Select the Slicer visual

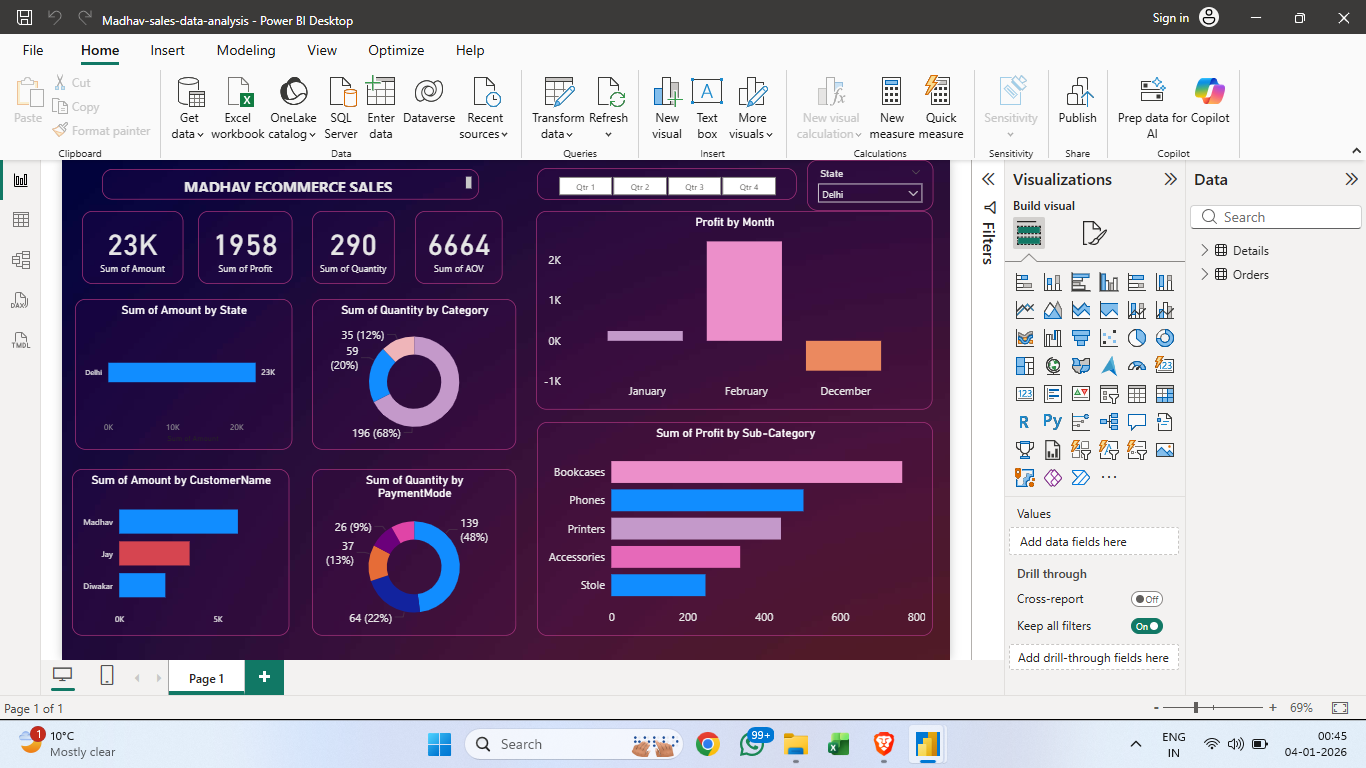[x=1108, y=394]
